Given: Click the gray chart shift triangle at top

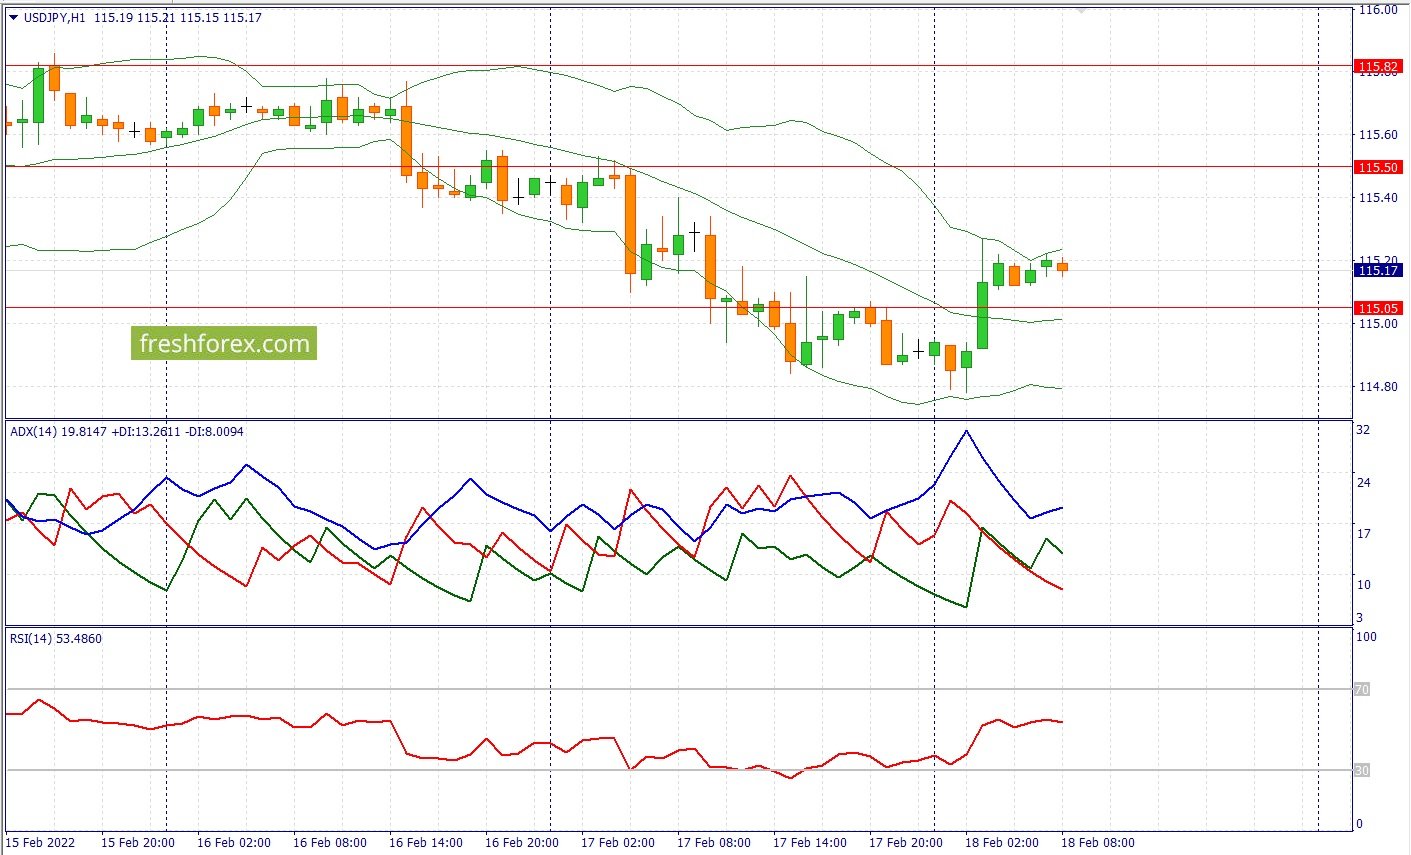Looking at the screenshot, I should click(x=1080, y=11).
